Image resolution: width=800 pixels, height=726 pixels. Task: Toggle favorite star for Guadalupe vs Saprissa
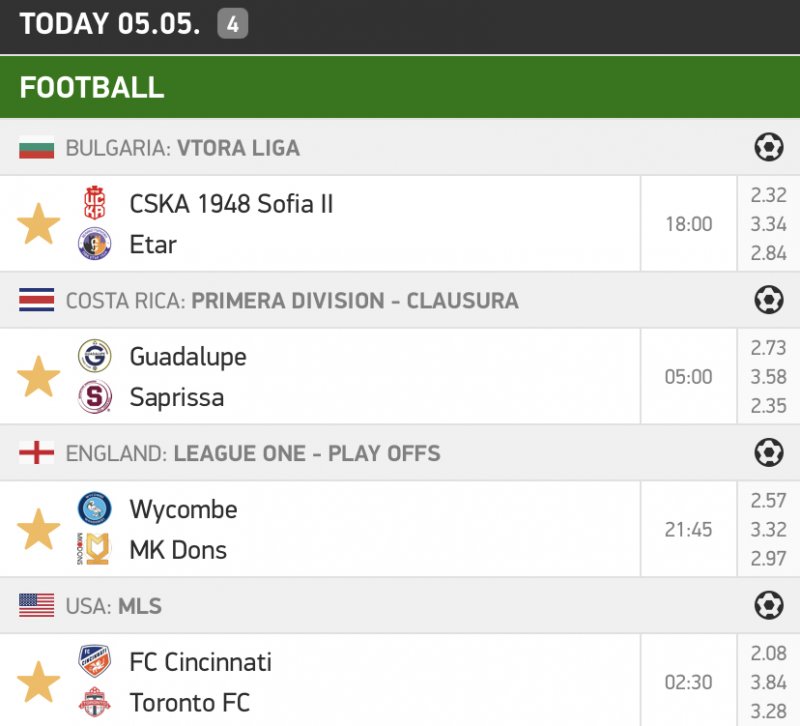pos(39,377)
